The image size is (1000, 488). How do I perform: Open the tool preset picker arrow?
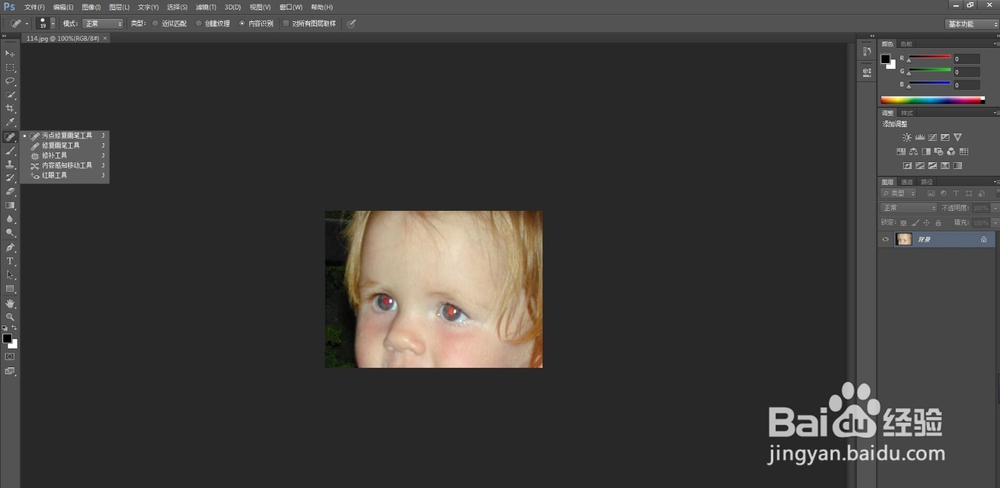click(27, 24)
